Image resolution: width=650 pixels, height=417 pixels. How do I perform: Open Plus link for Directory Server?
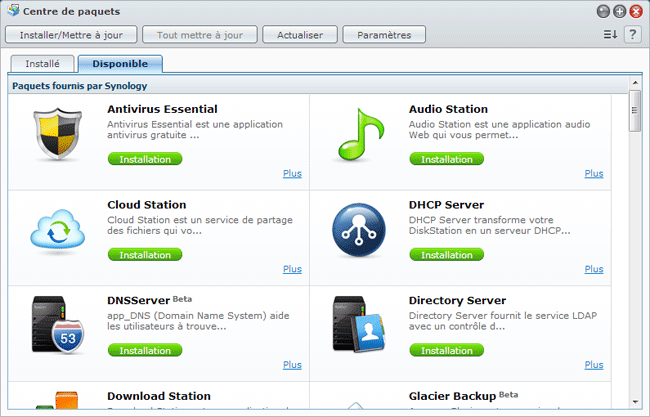pyautogui.click(x=594, y=365)
